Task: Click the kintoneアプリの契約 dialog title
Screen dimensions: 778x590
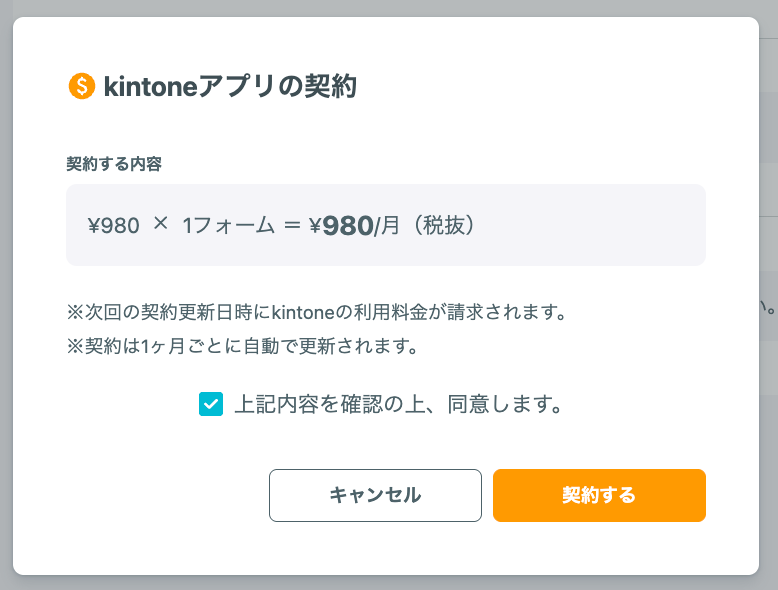Action: (x=230, y=86)
